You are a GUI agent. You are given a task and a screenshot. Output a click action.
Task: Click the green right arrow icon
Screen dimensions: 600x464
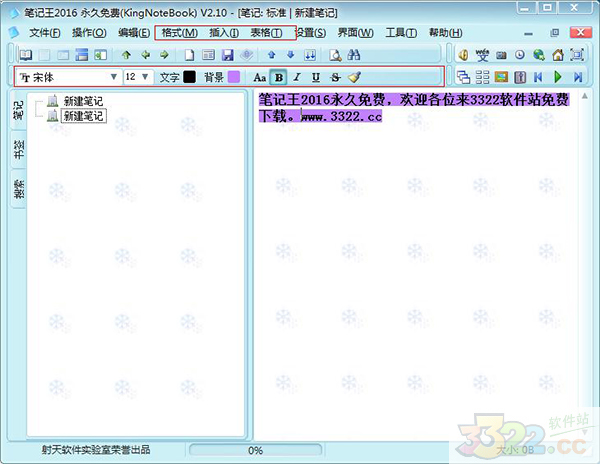[x=165, y=55]
